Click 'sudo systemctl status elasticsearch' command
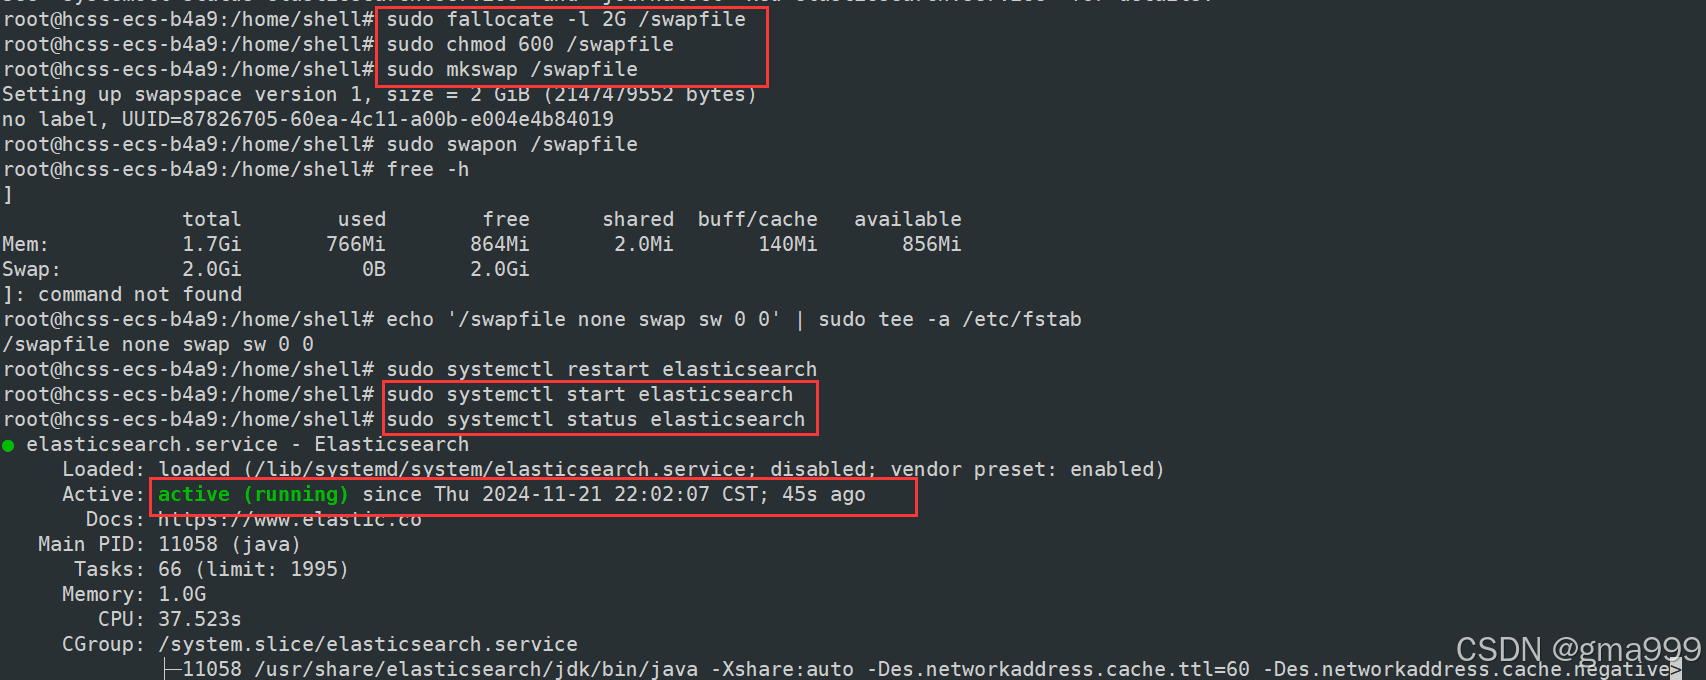1706x680 pixels. click(x=596, y=419)
